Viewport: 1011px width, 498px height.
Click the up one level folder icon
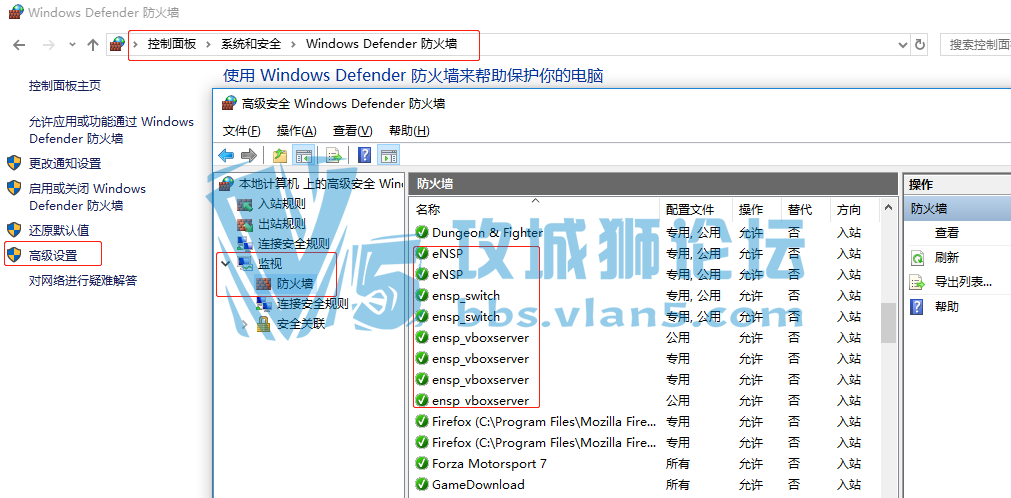click(280, 155)
